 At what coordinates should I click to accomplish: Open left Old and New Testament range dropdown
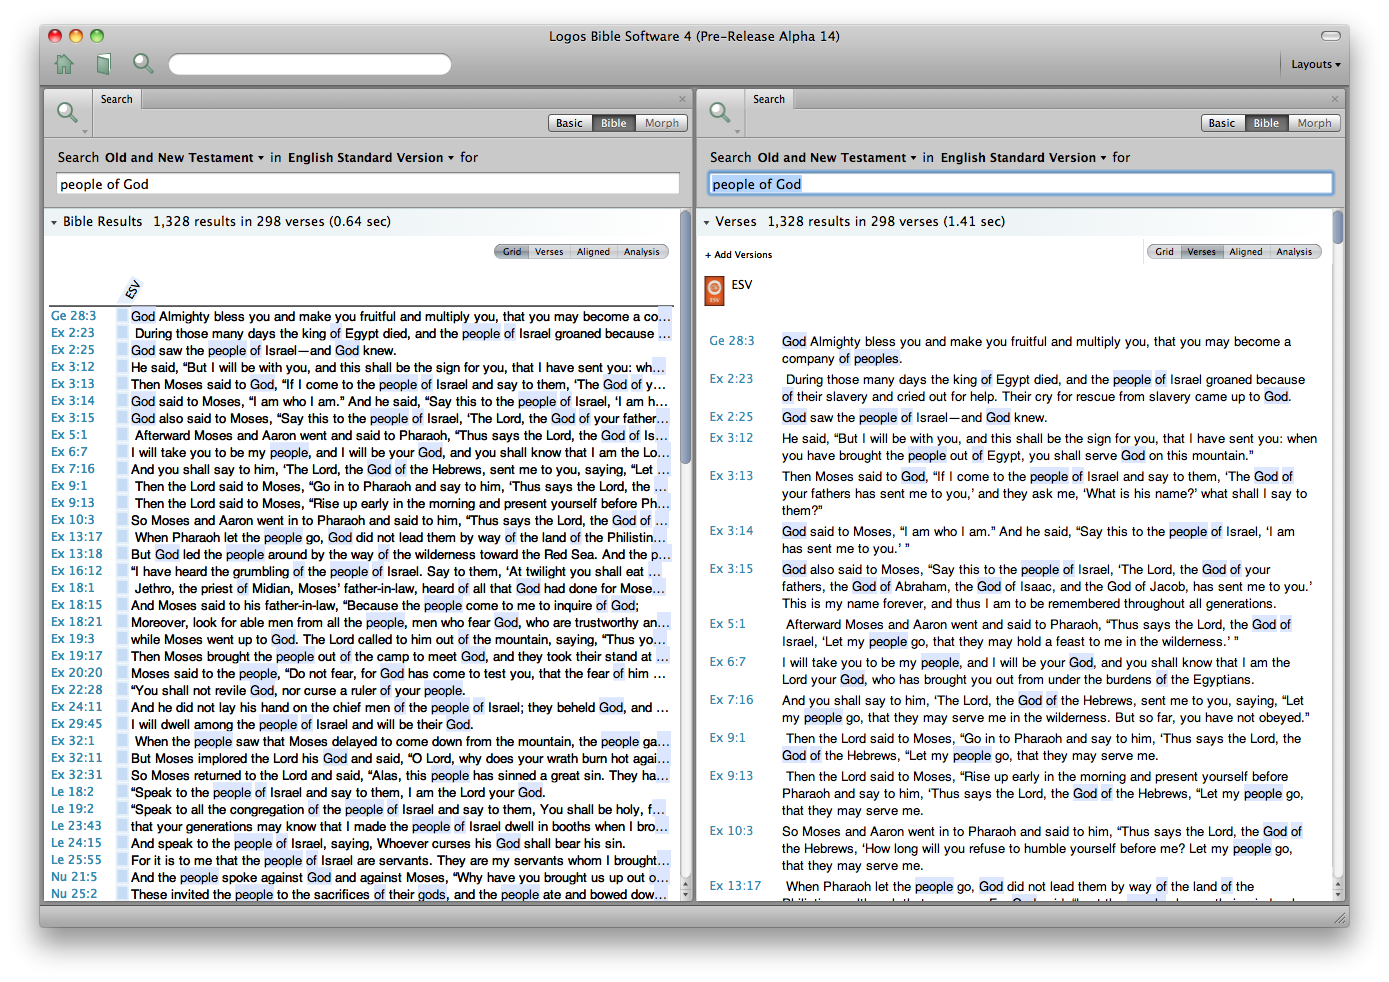(x=184, y=157)
